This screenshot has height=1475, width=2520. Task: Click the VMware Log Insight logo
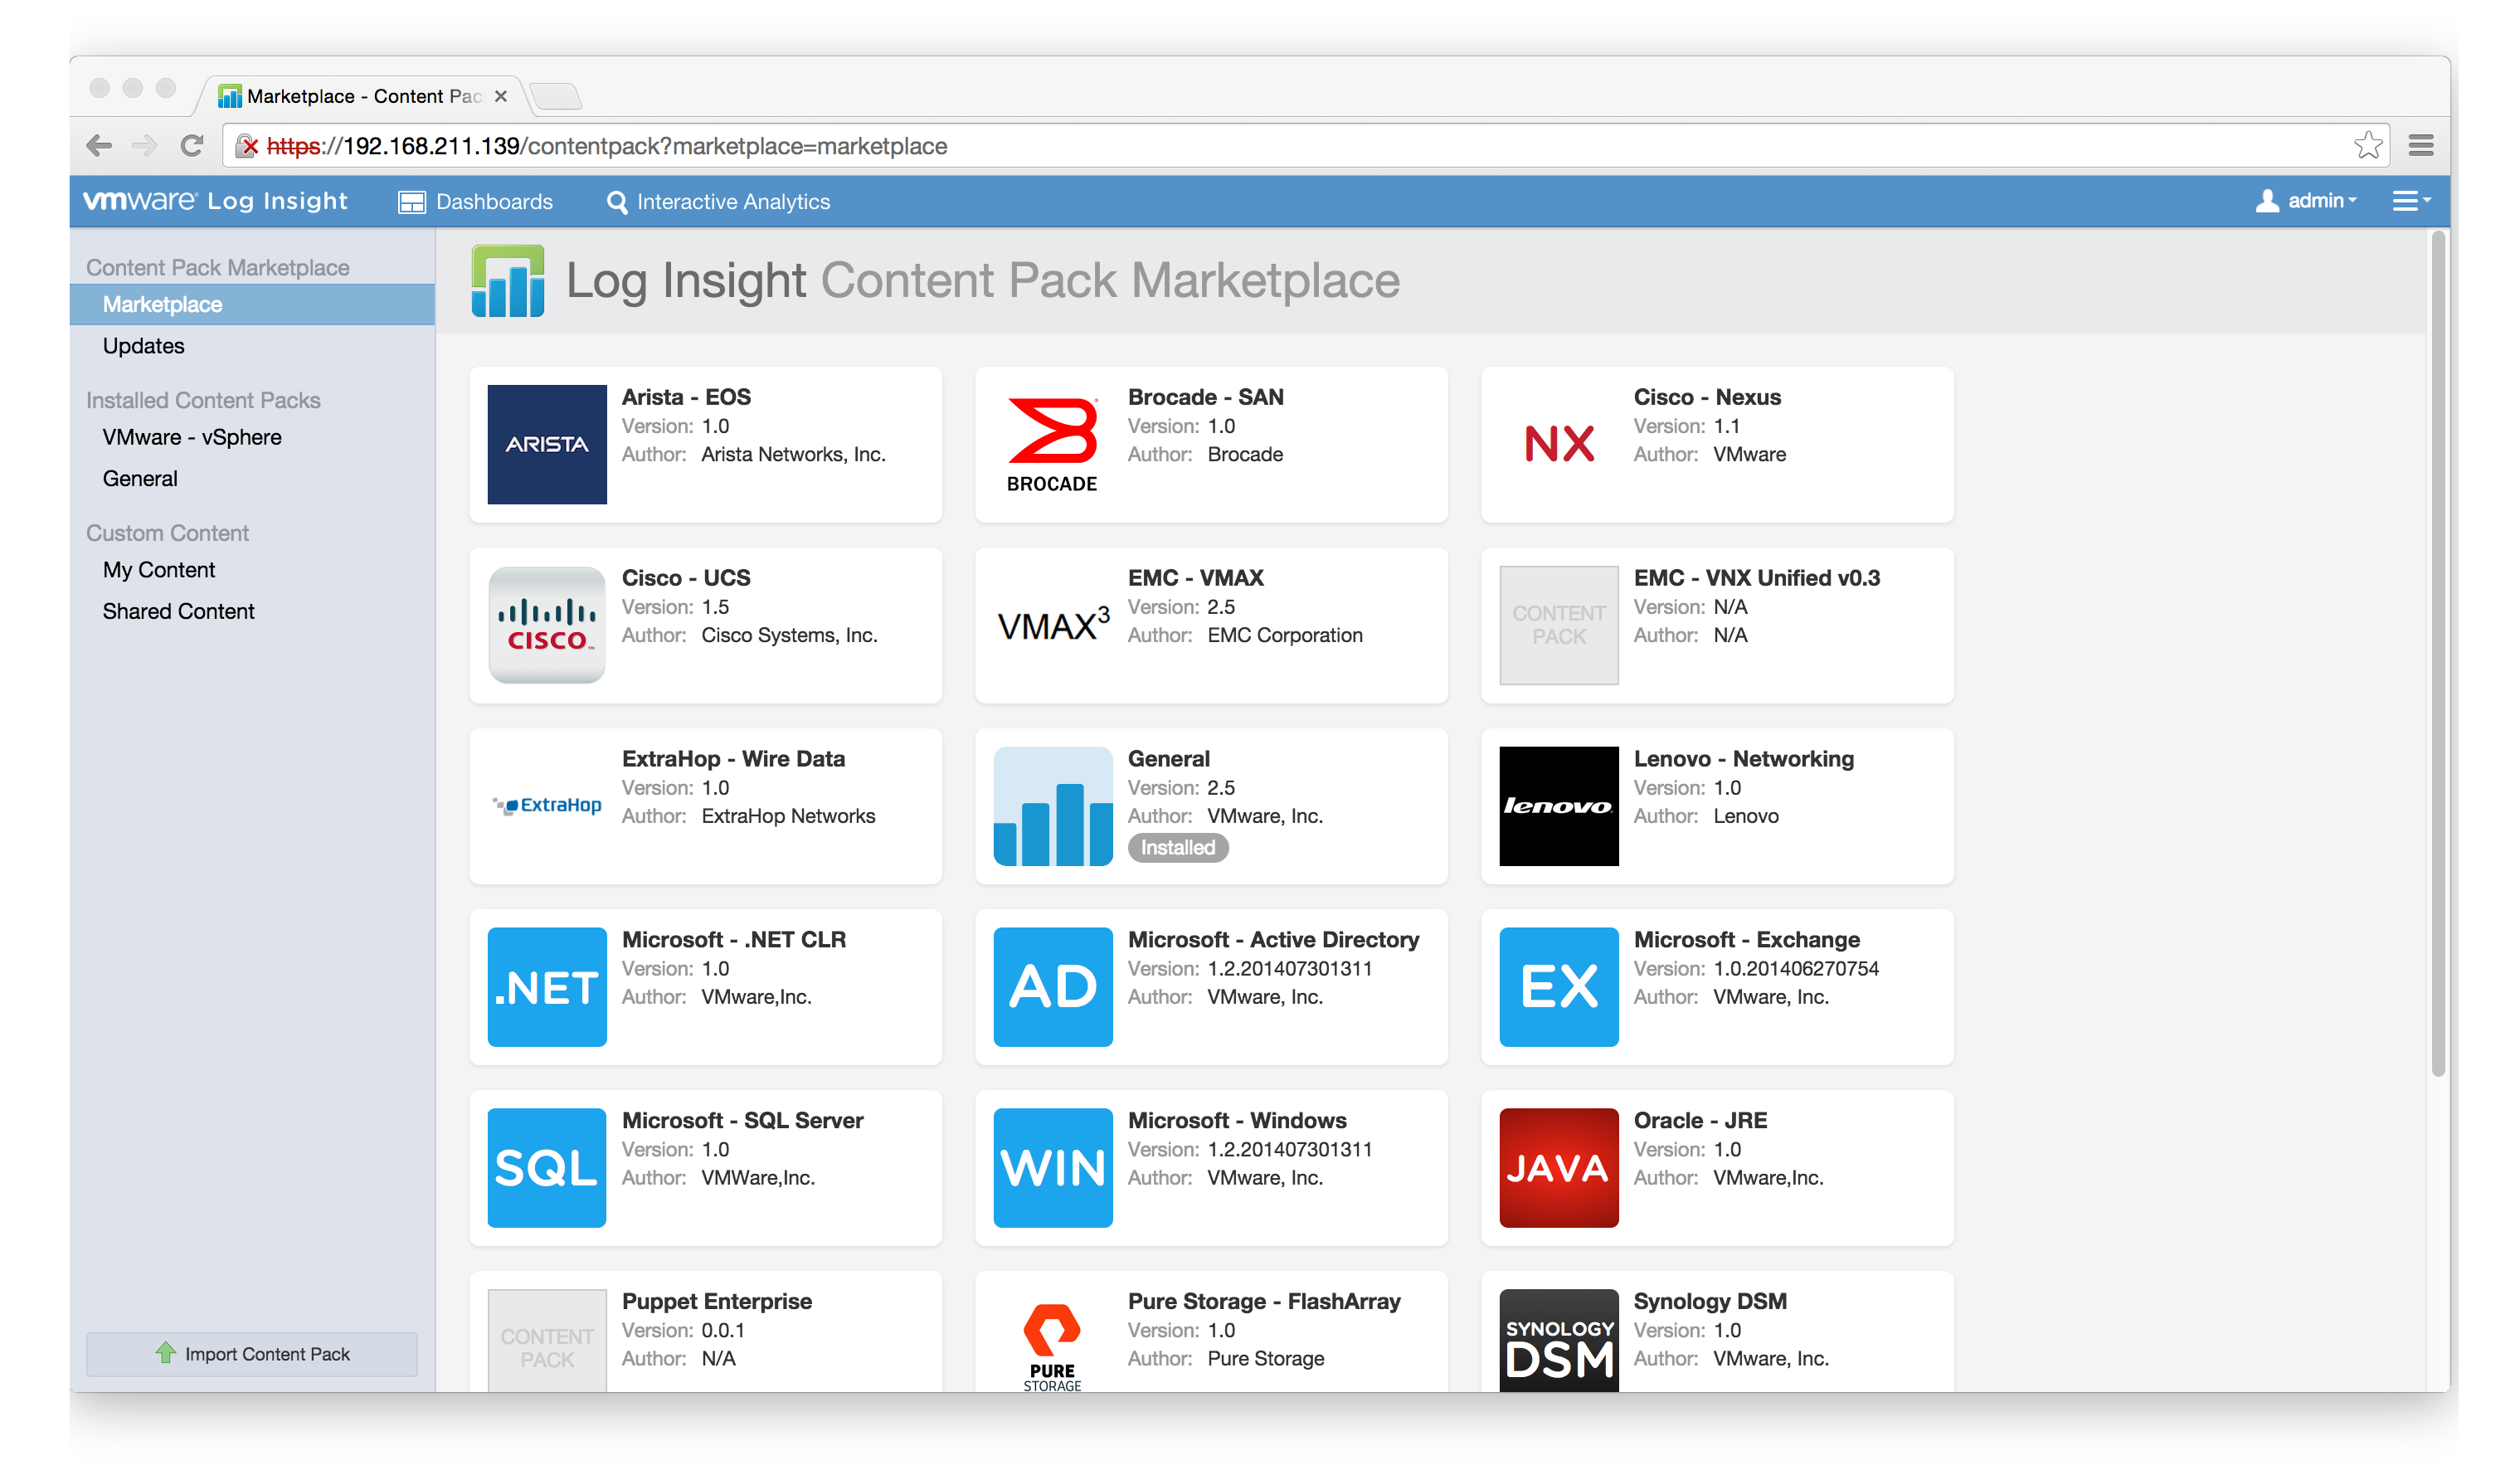pos(215,201)
